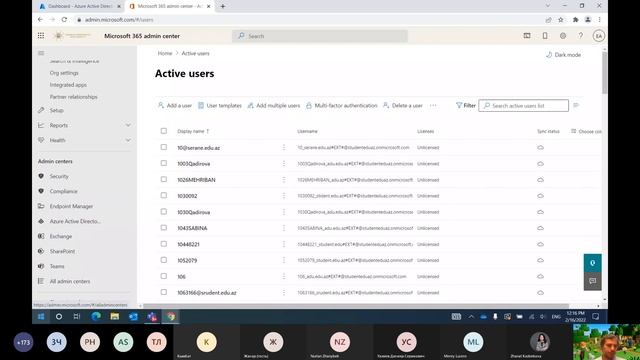Reload the page

(64, 19)
